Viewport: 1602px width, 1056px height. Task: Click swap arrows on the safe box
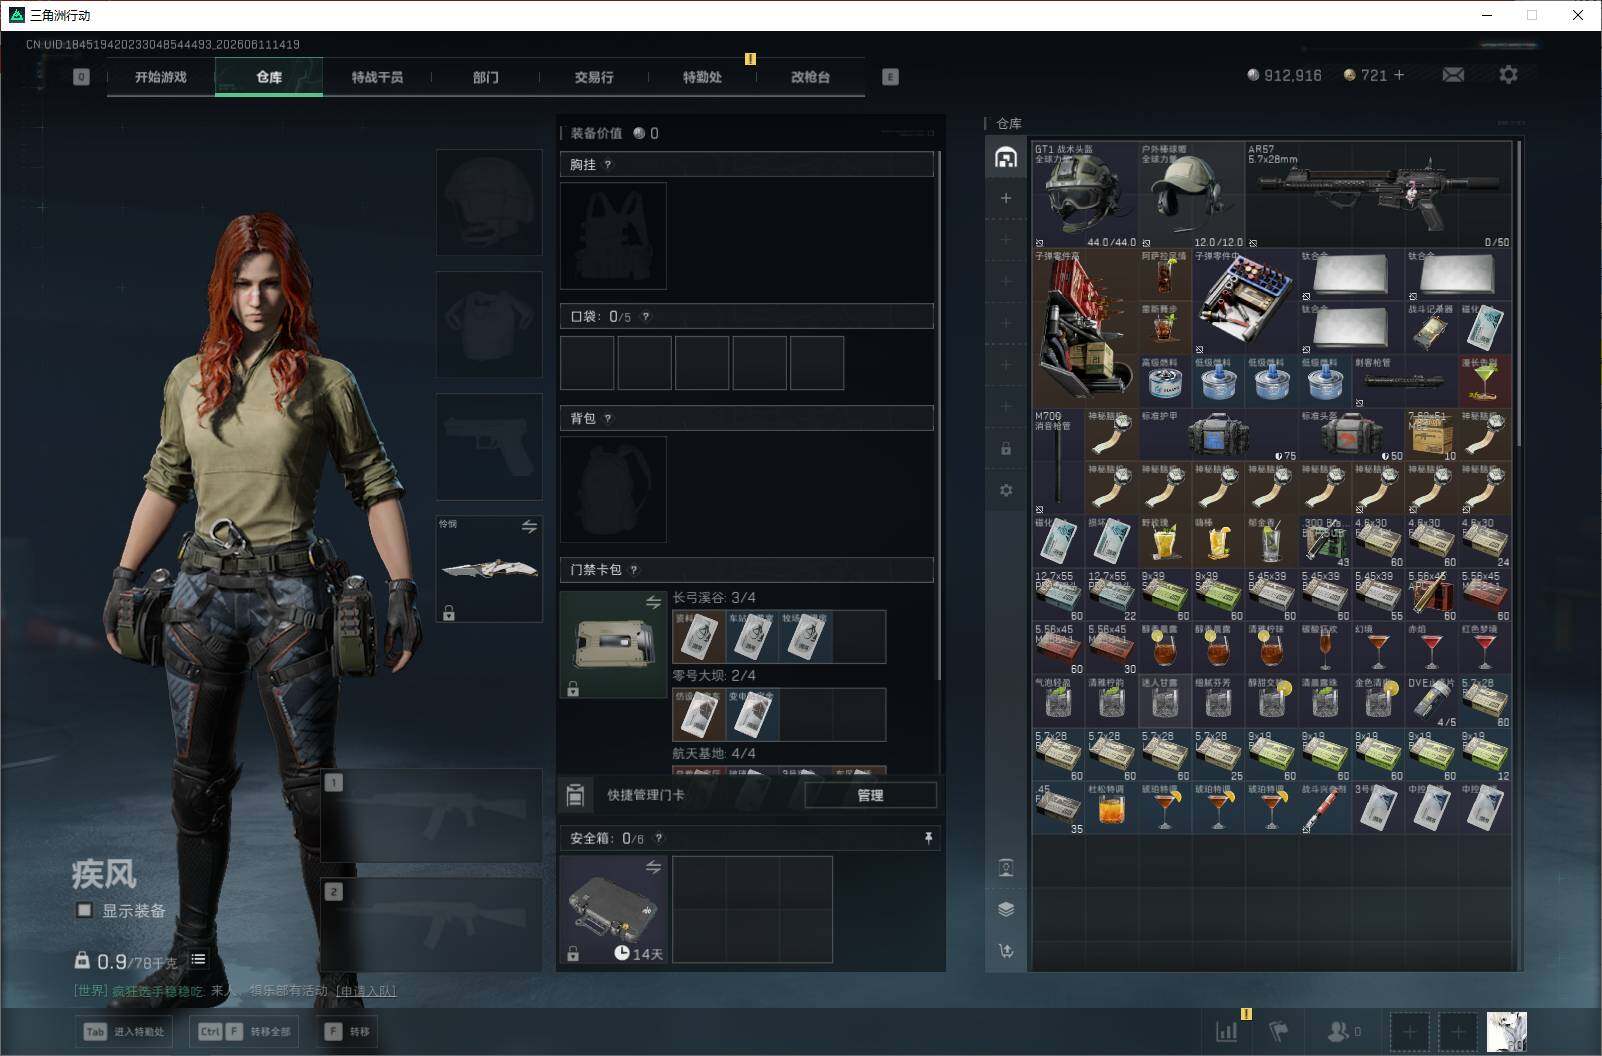pos(653,867)
